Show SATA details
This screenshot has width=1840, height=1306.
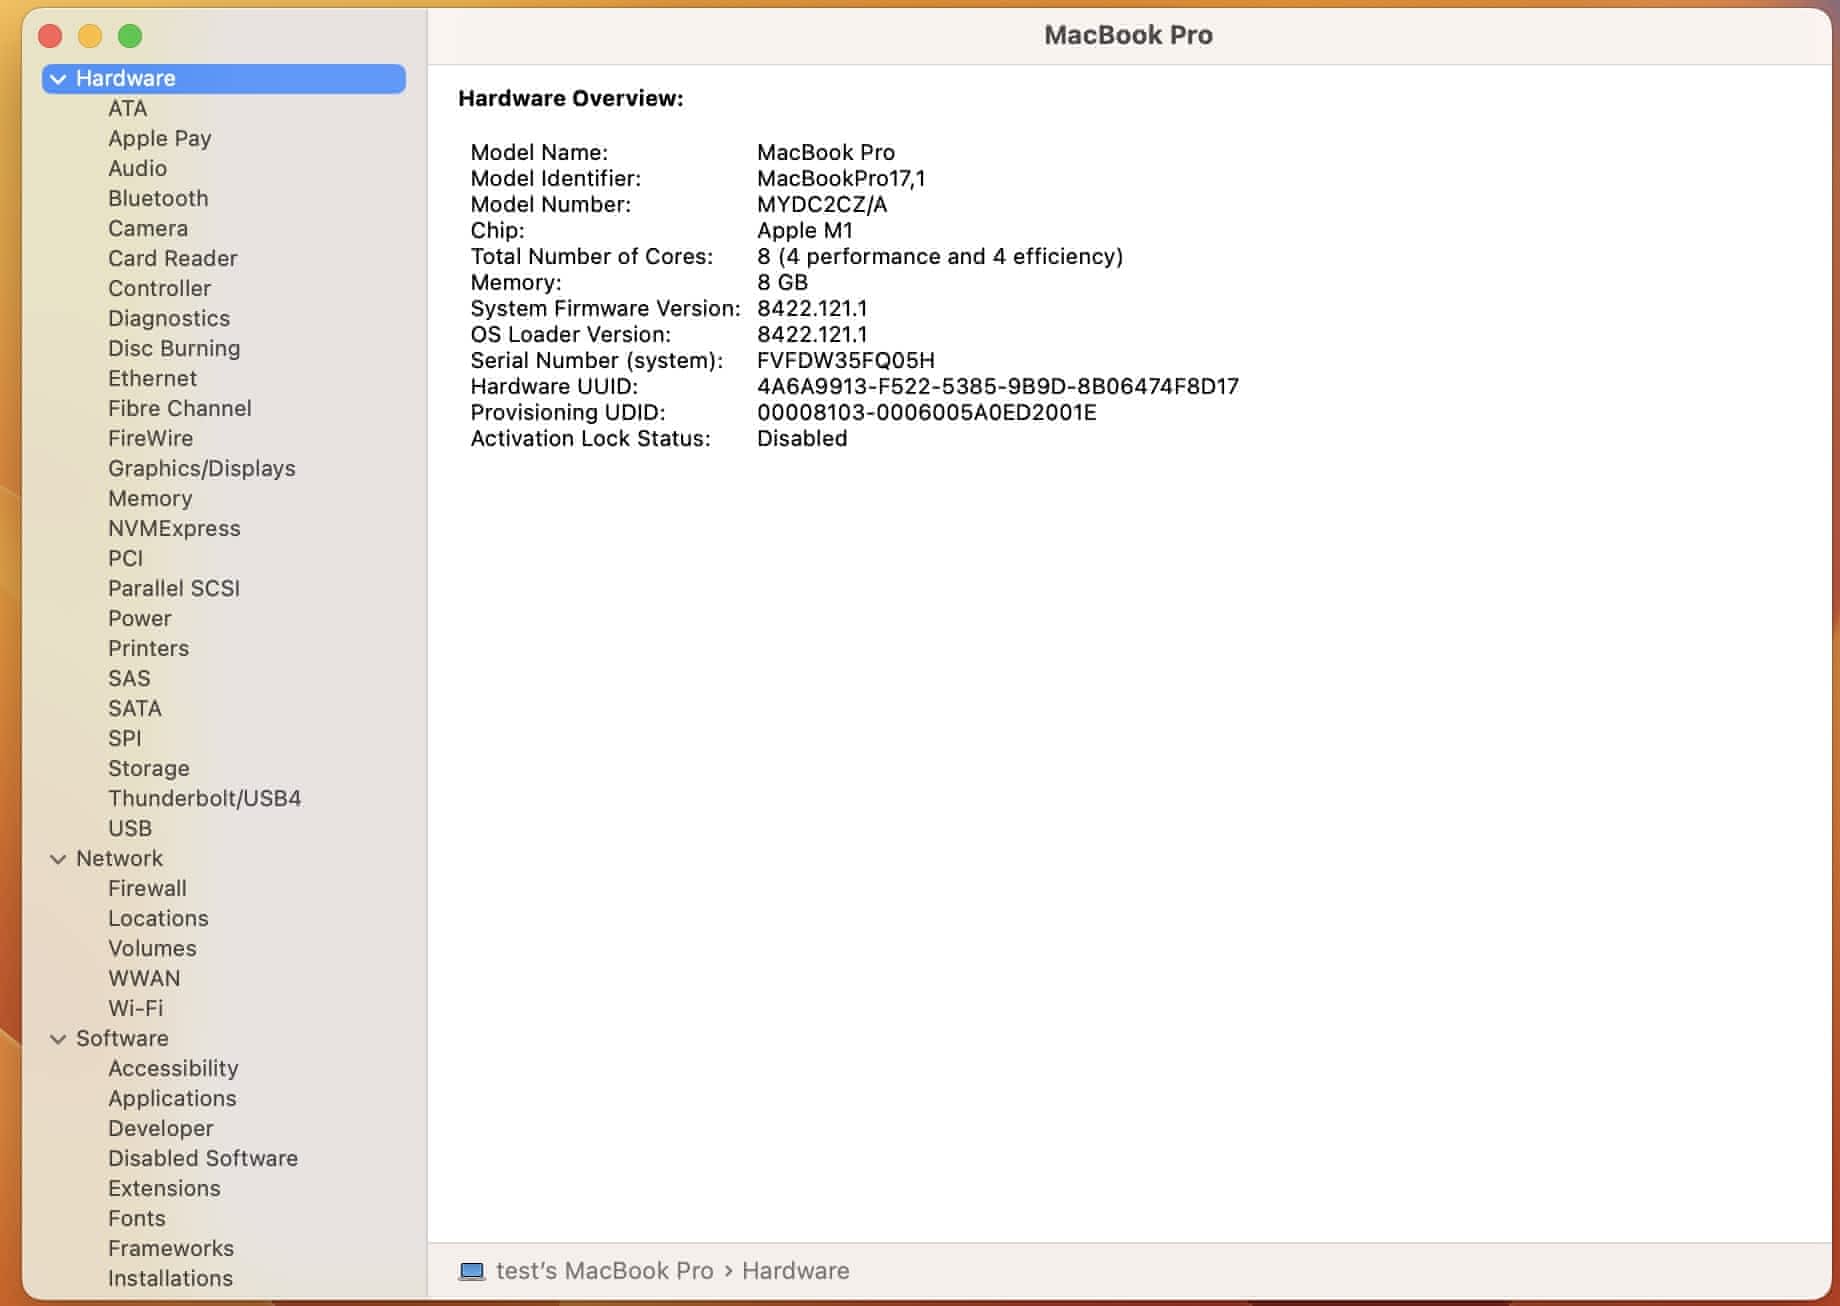coord(135,708)
